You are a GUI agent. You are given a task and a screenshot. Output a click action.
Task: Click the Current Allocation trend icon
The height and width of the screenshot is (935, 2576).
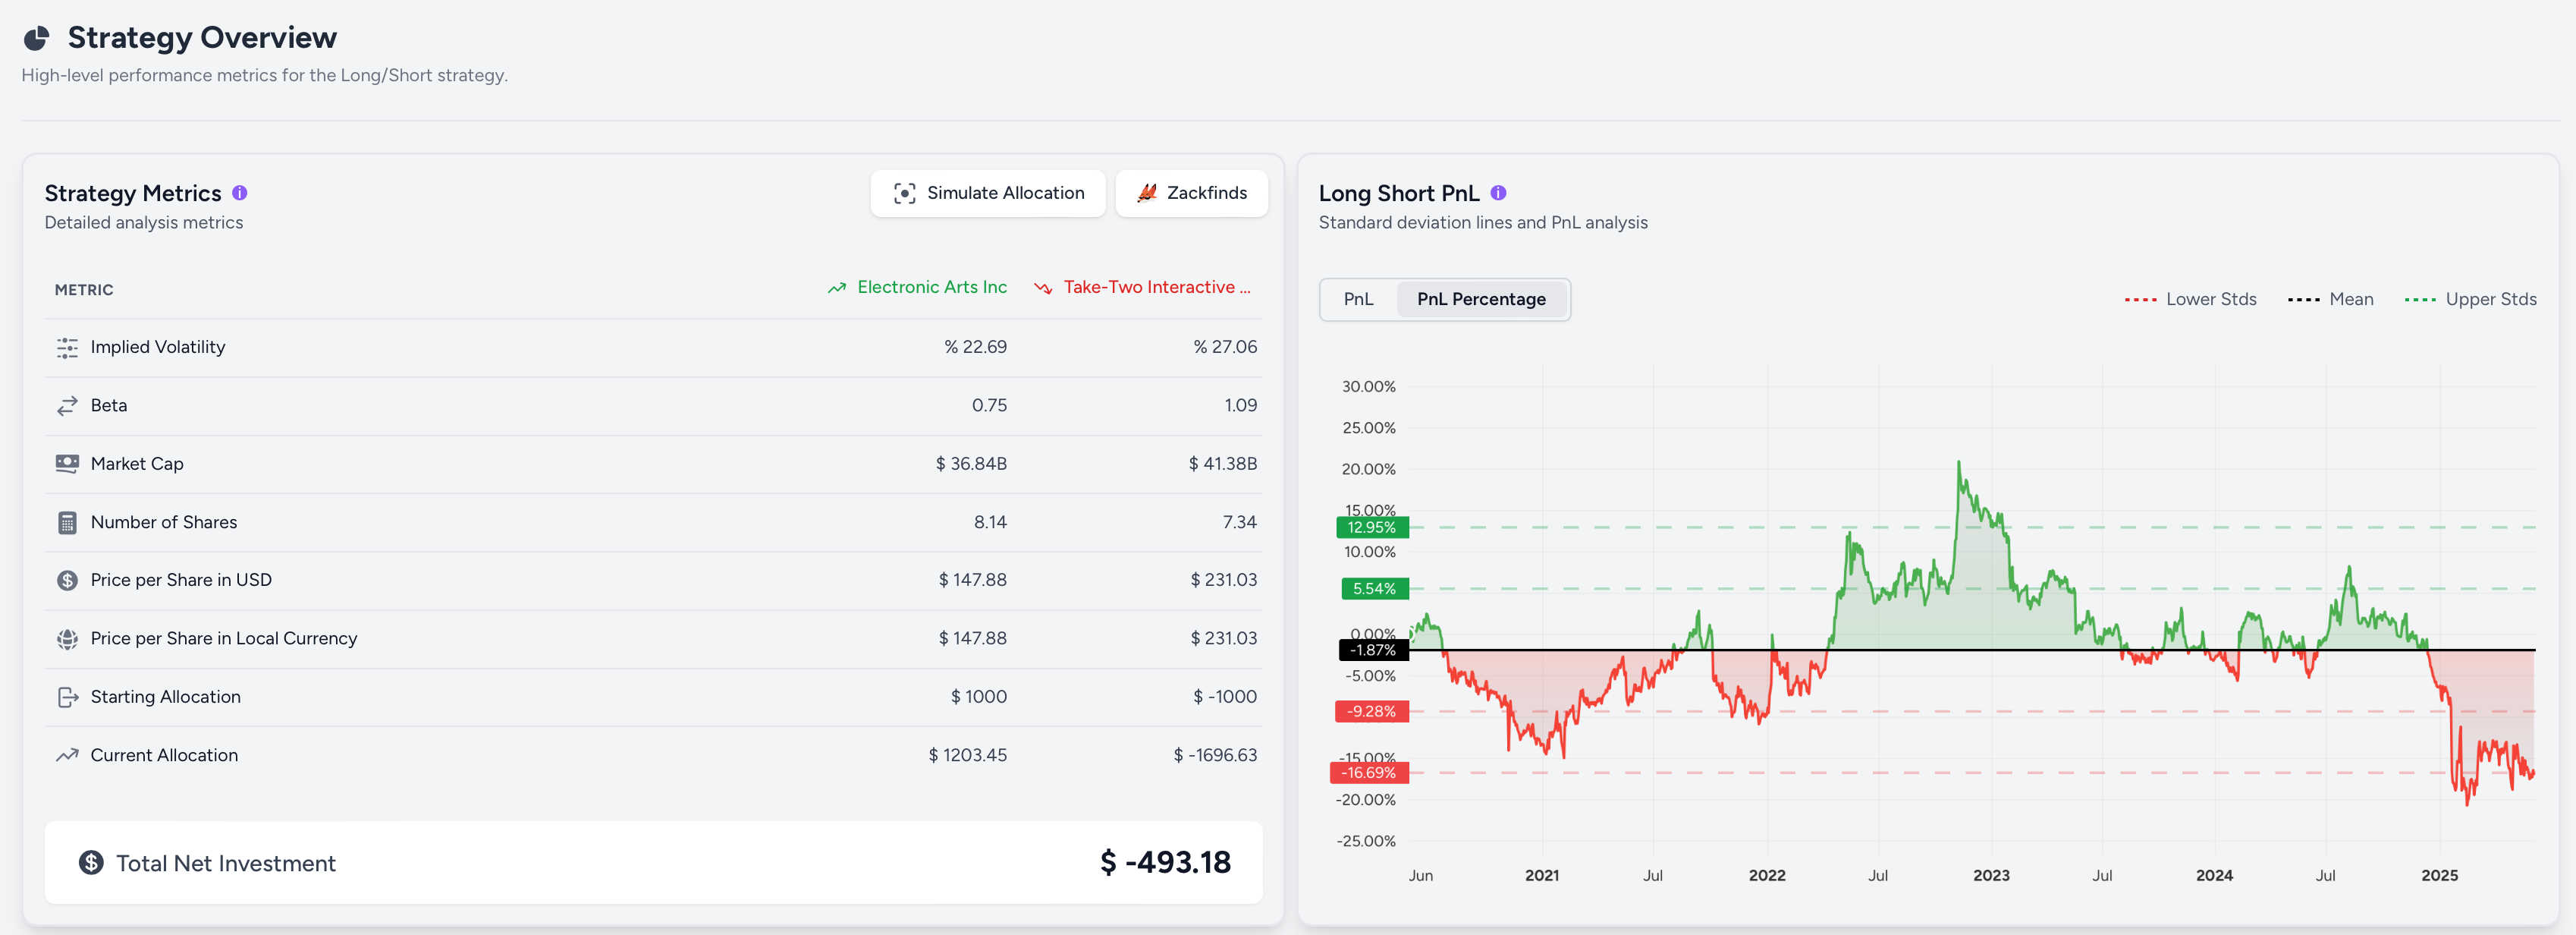[x=67, y=755]
